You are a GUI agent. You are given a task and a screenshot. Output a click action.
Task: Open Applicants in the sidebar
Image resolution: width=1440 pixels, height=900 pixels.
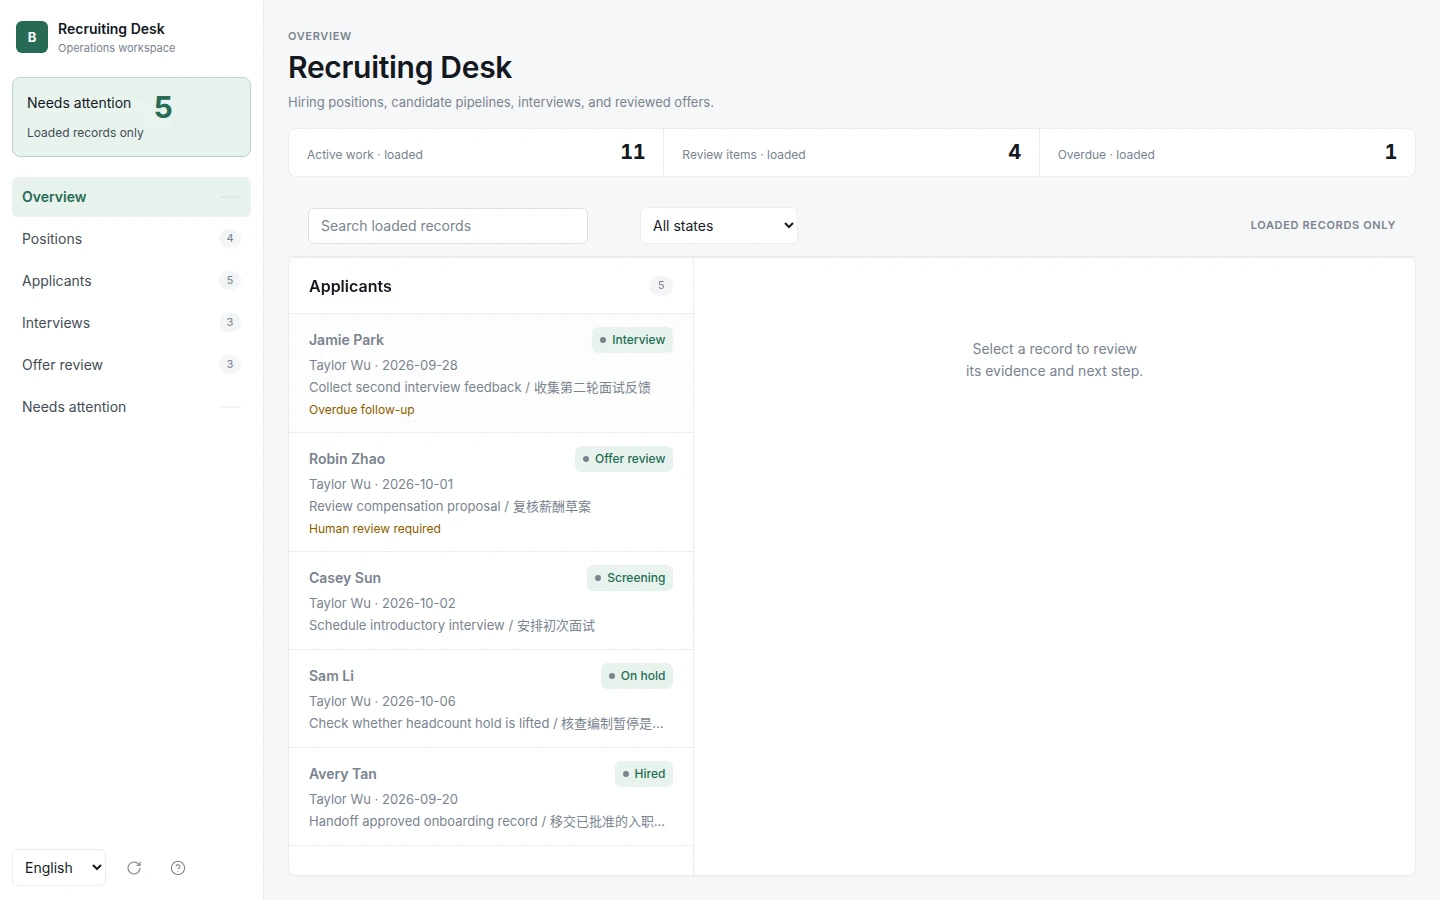point(131,281)
